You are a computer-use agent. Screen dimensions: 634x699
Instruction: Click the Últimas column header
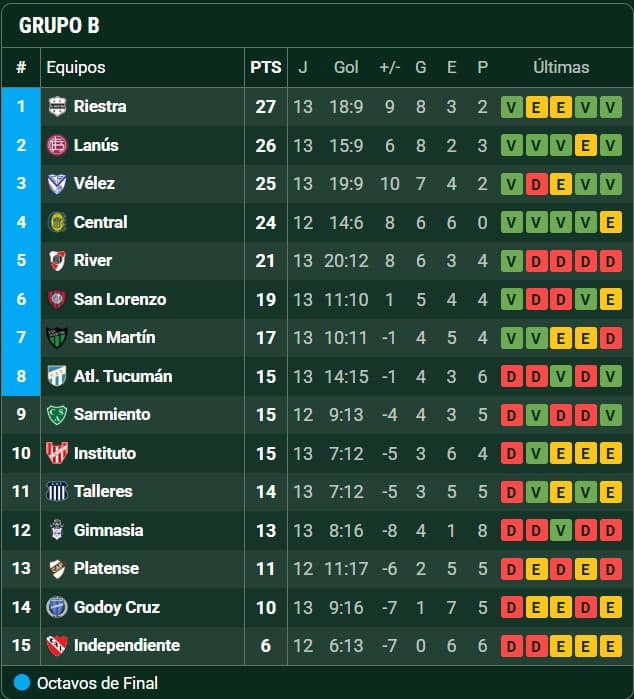pyautogui.click(x=561, y=68)
